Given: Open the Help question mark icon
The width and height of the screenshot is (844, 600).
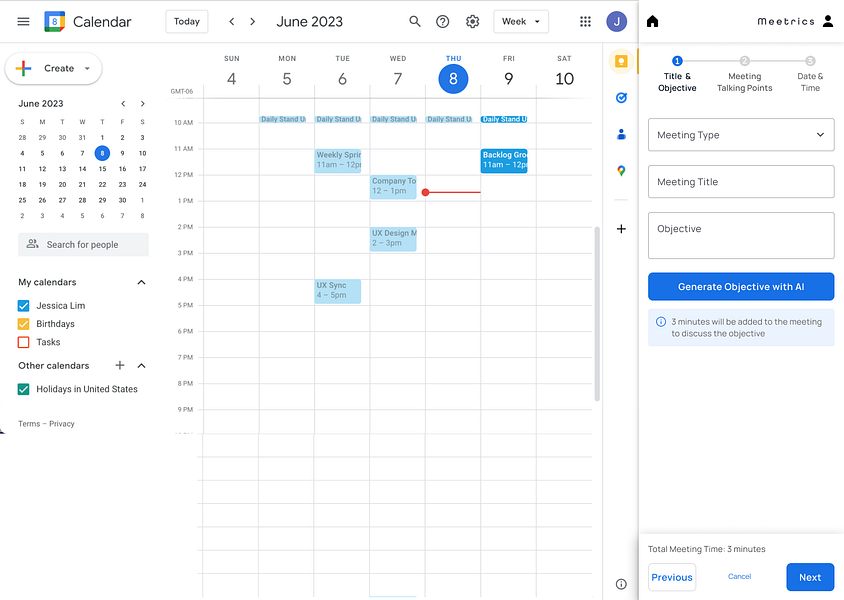Looking at the screenshot, I should pyautogui.click(x=442, y=22).
